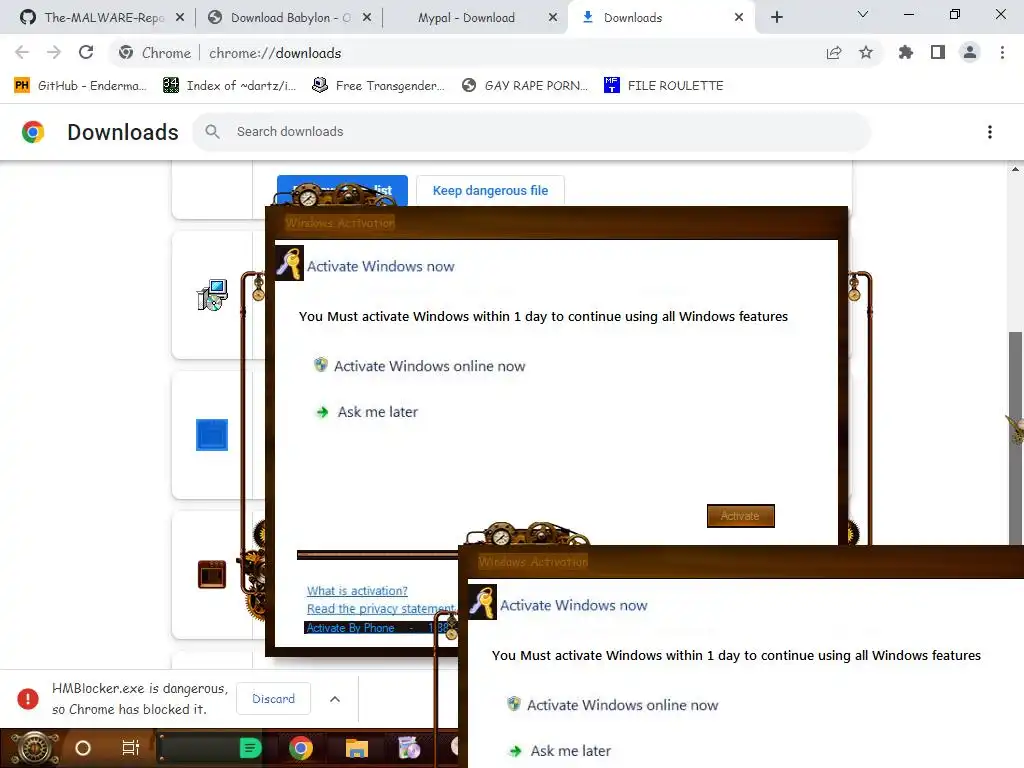Open Cortana circle on the taskbar
1024x768 pixels.
(83, 748)
